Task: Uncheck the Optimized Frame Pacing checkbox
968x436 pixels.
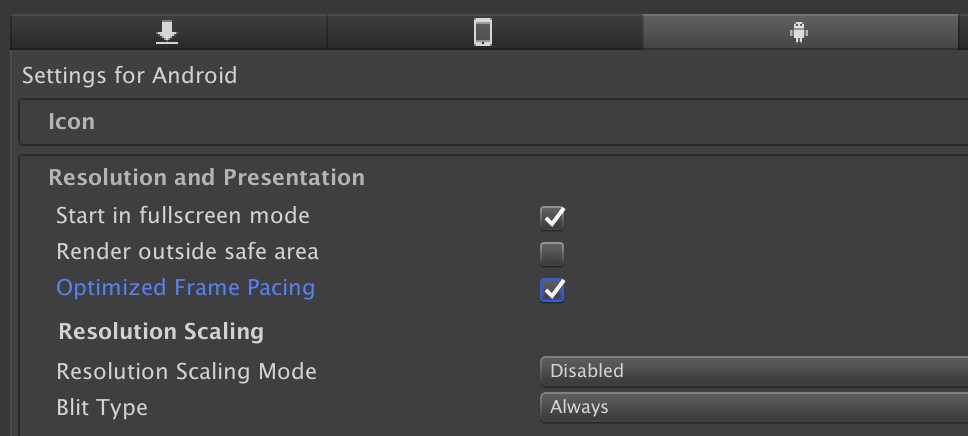Action: (552, 290)
